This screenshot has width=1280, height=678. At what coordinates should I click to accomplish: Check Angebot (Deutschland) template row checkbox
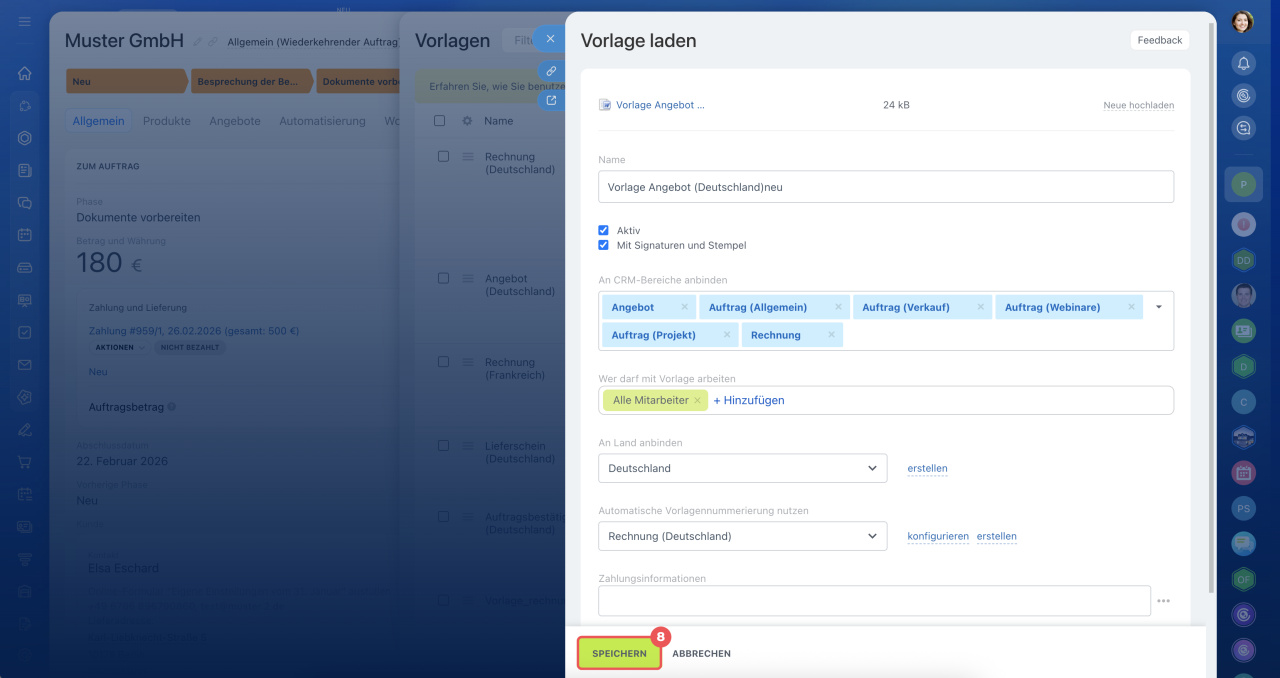click(x=443, y=279)
